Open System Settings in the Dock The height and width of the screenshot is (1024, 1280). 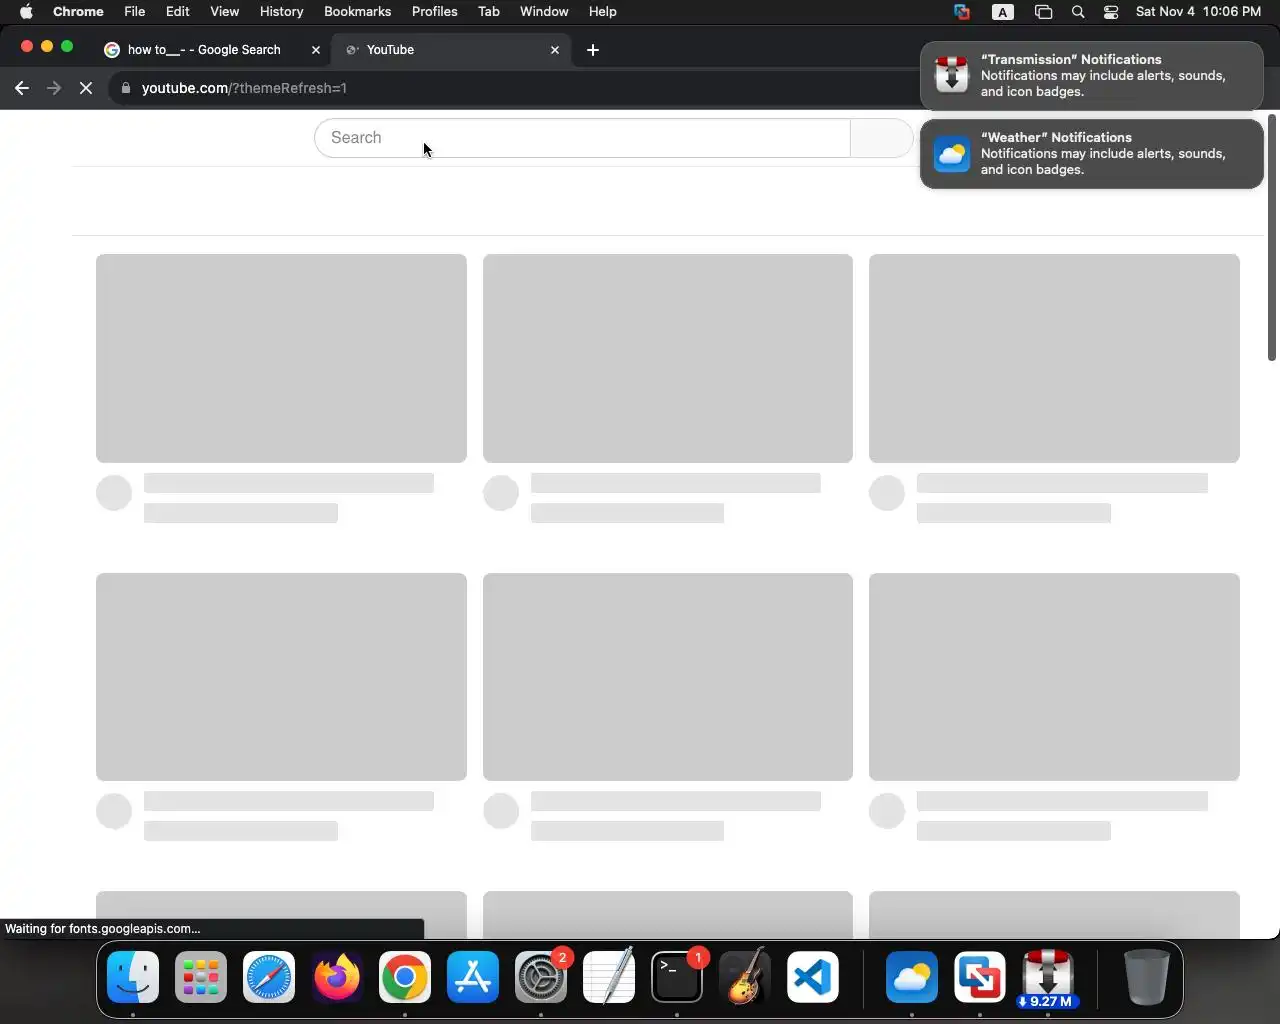coord(541,977)
